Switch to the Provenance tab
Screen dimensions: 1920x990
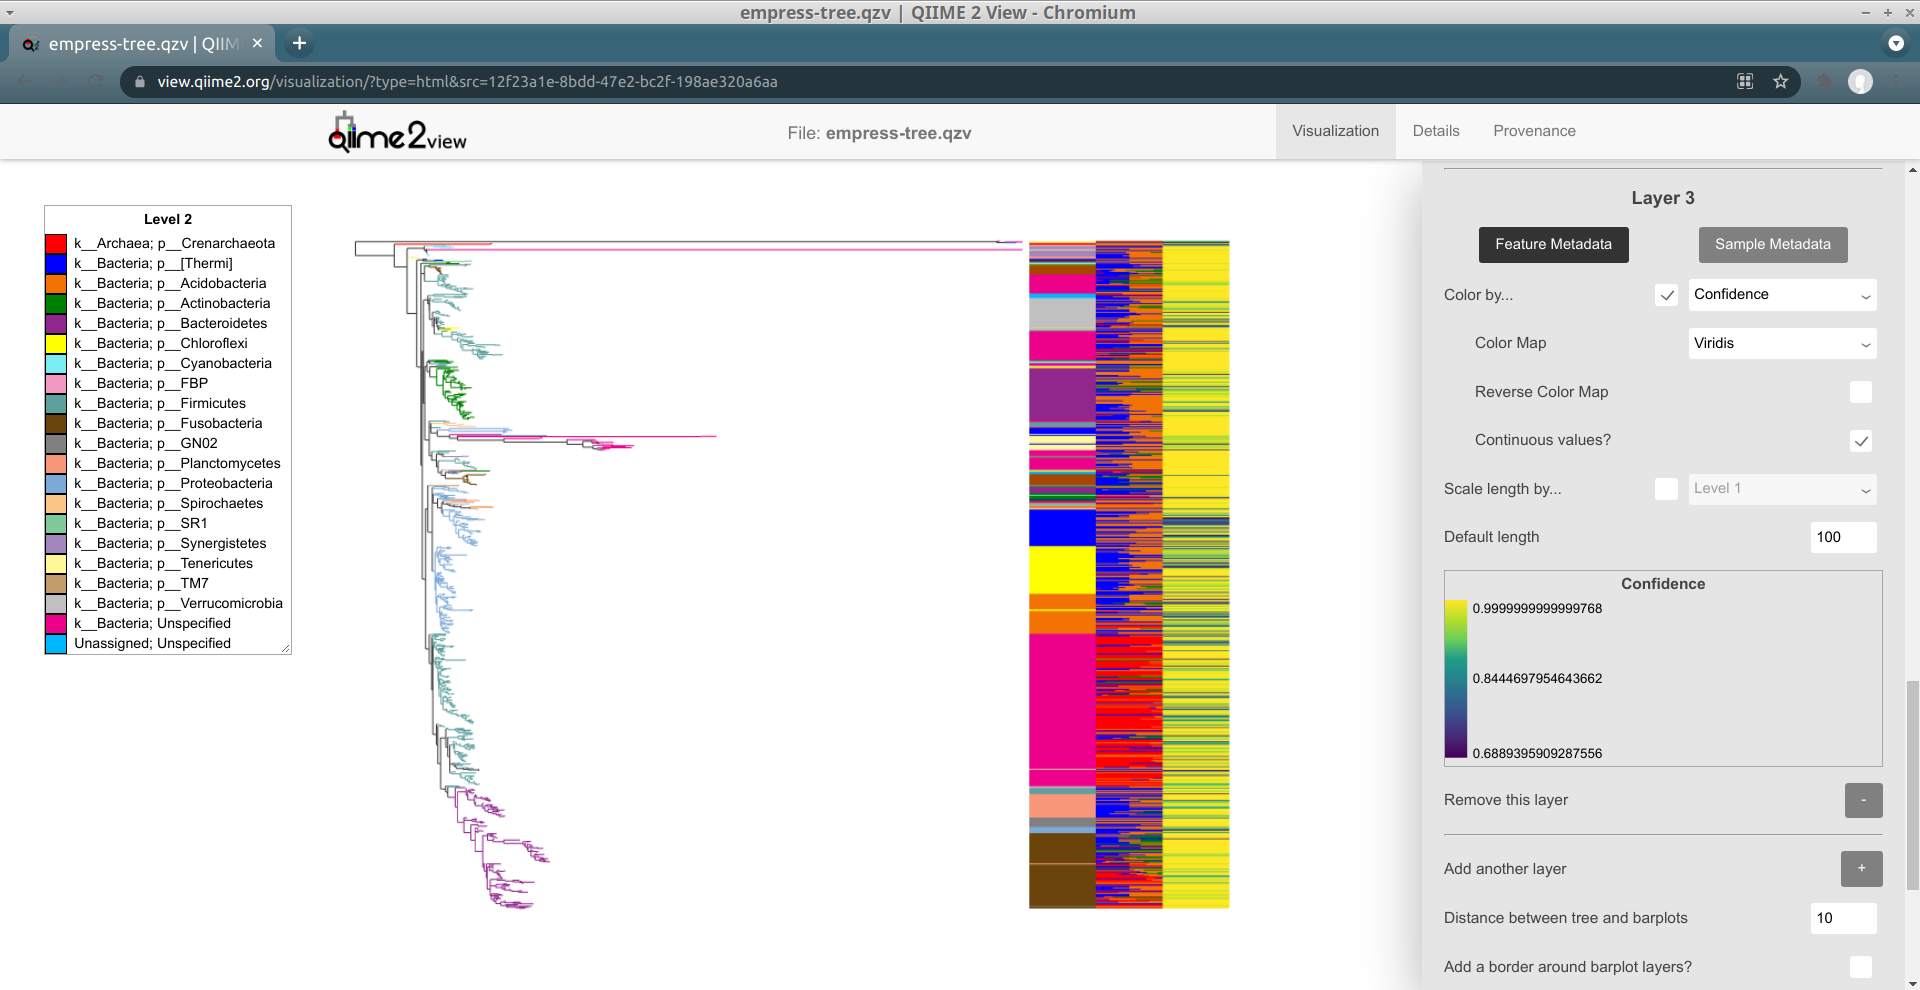(1534, 131)
